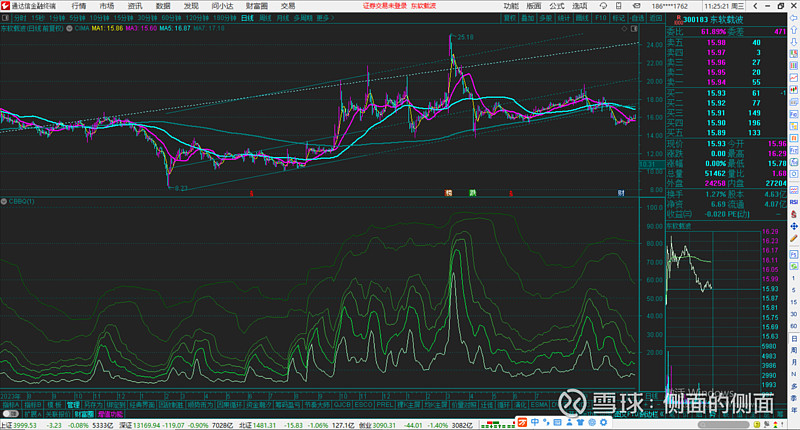This screenshot has height=430, width=800.
Task: Click the 多股 toolbar button
Action: [x=545, y=18]
